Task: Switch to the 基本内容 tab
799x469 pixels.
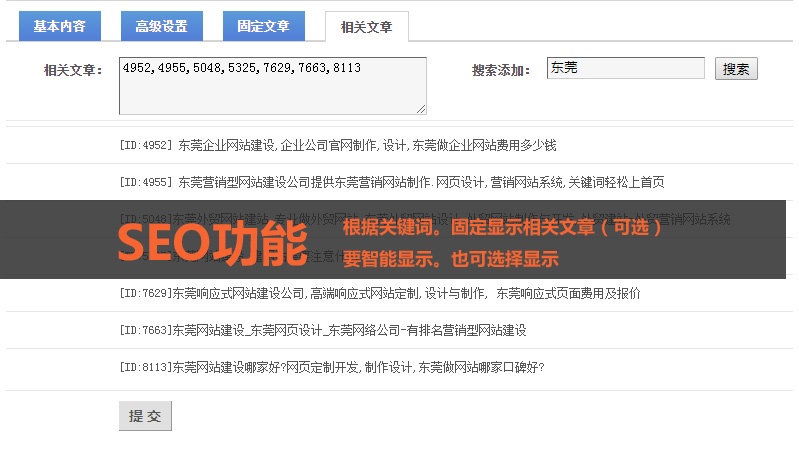Action: 60,26
